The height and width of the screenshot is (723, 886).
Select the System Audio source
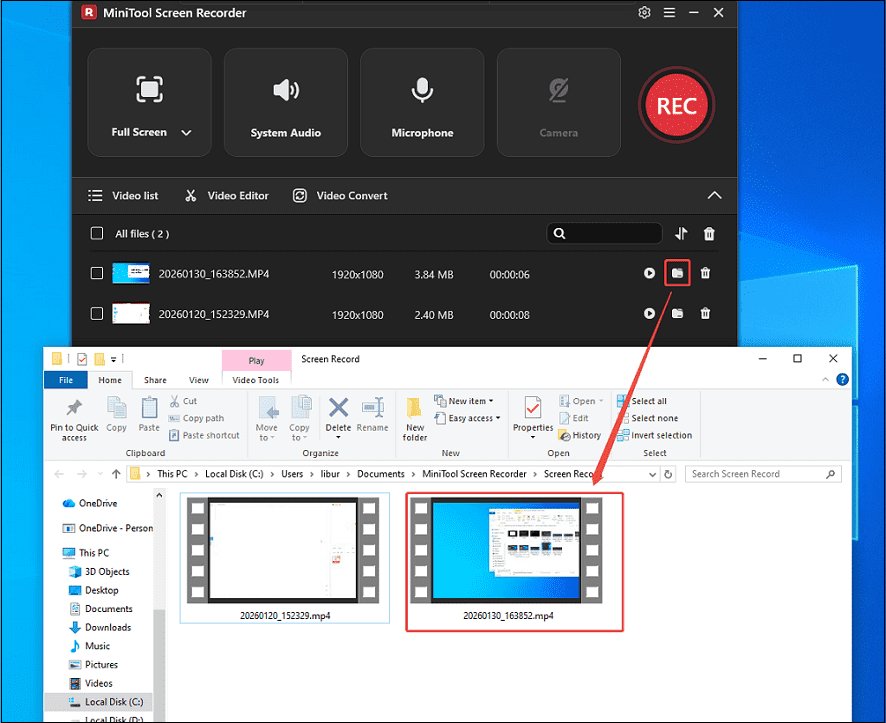[x=286, y=101]
